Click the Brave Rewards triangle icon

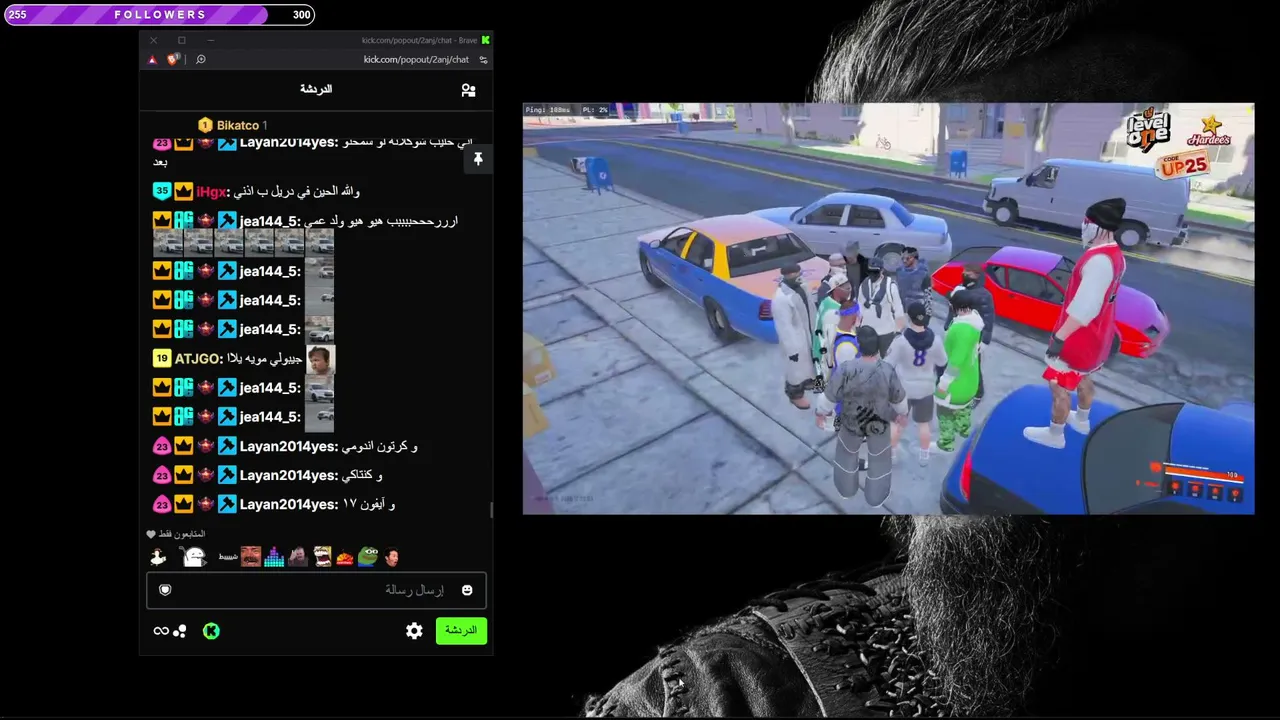pyautogui.click(x=152, y=59)
